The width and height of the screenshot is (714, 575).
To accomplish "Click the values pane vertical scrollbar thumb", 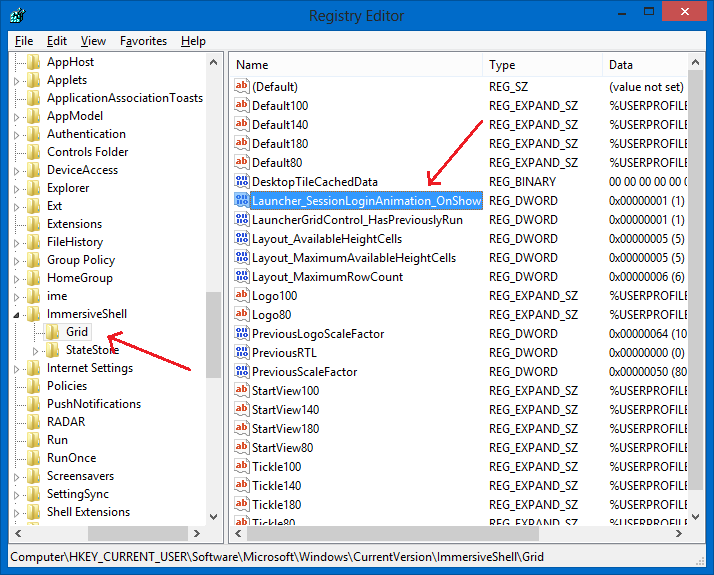I will point(695,280).
